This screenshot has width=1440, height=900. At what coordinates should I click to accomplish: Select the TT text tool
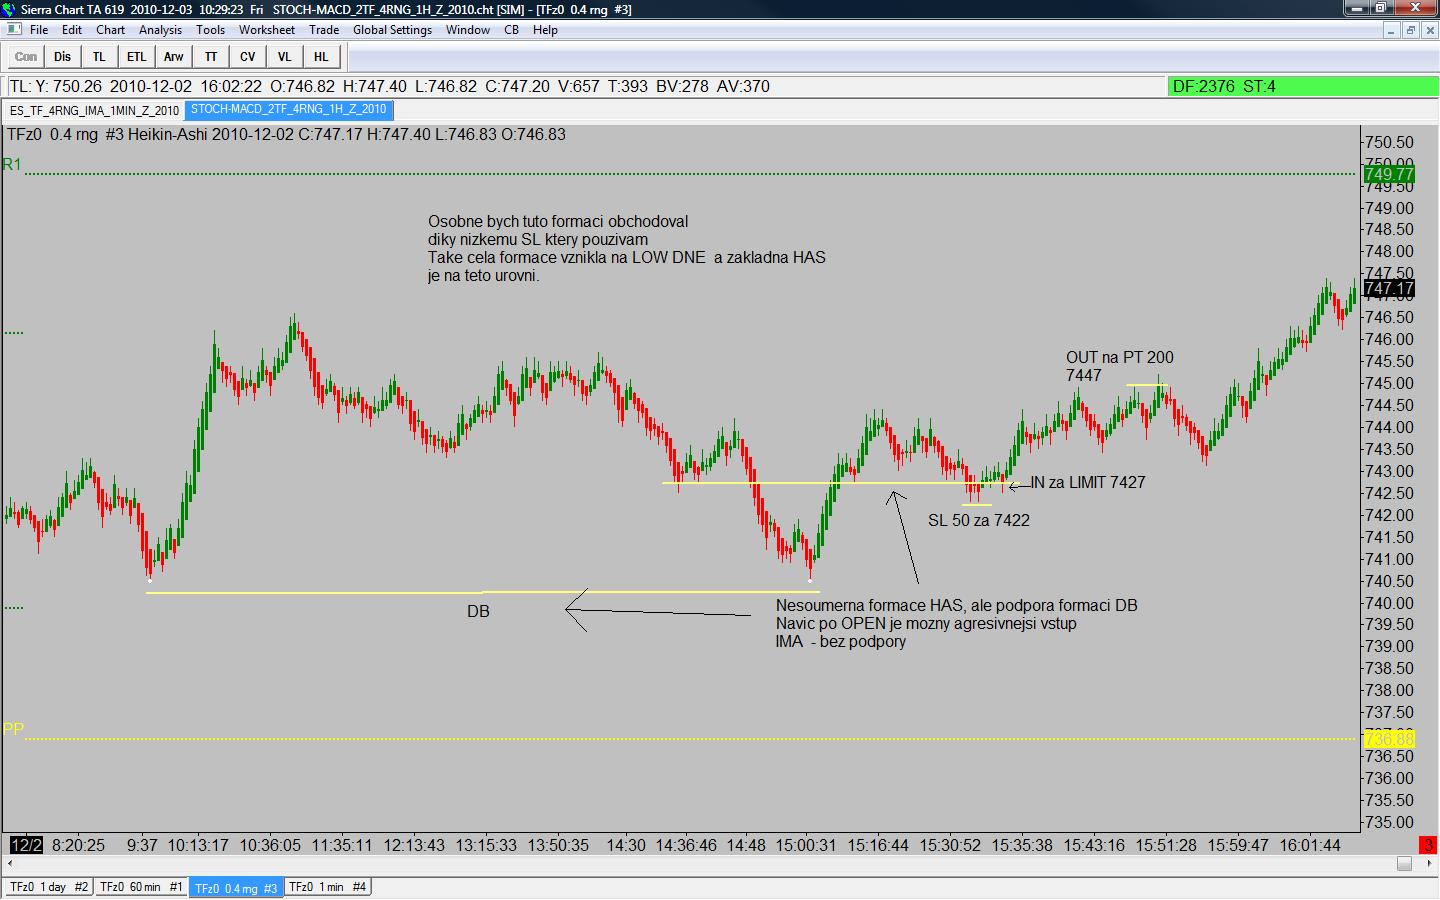[x=210, y=57]
